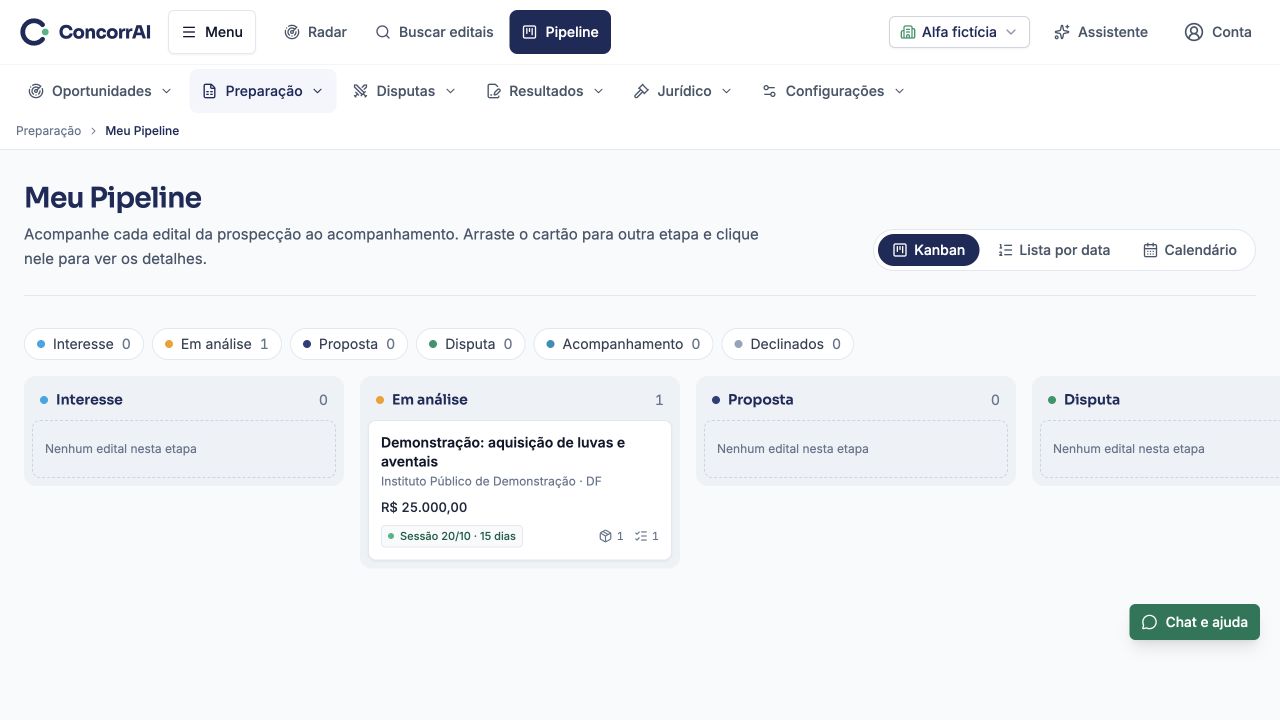This screenshot has width=1280, height=720.
Task: Expand the Jurídico menu
Action: [683, 91]
